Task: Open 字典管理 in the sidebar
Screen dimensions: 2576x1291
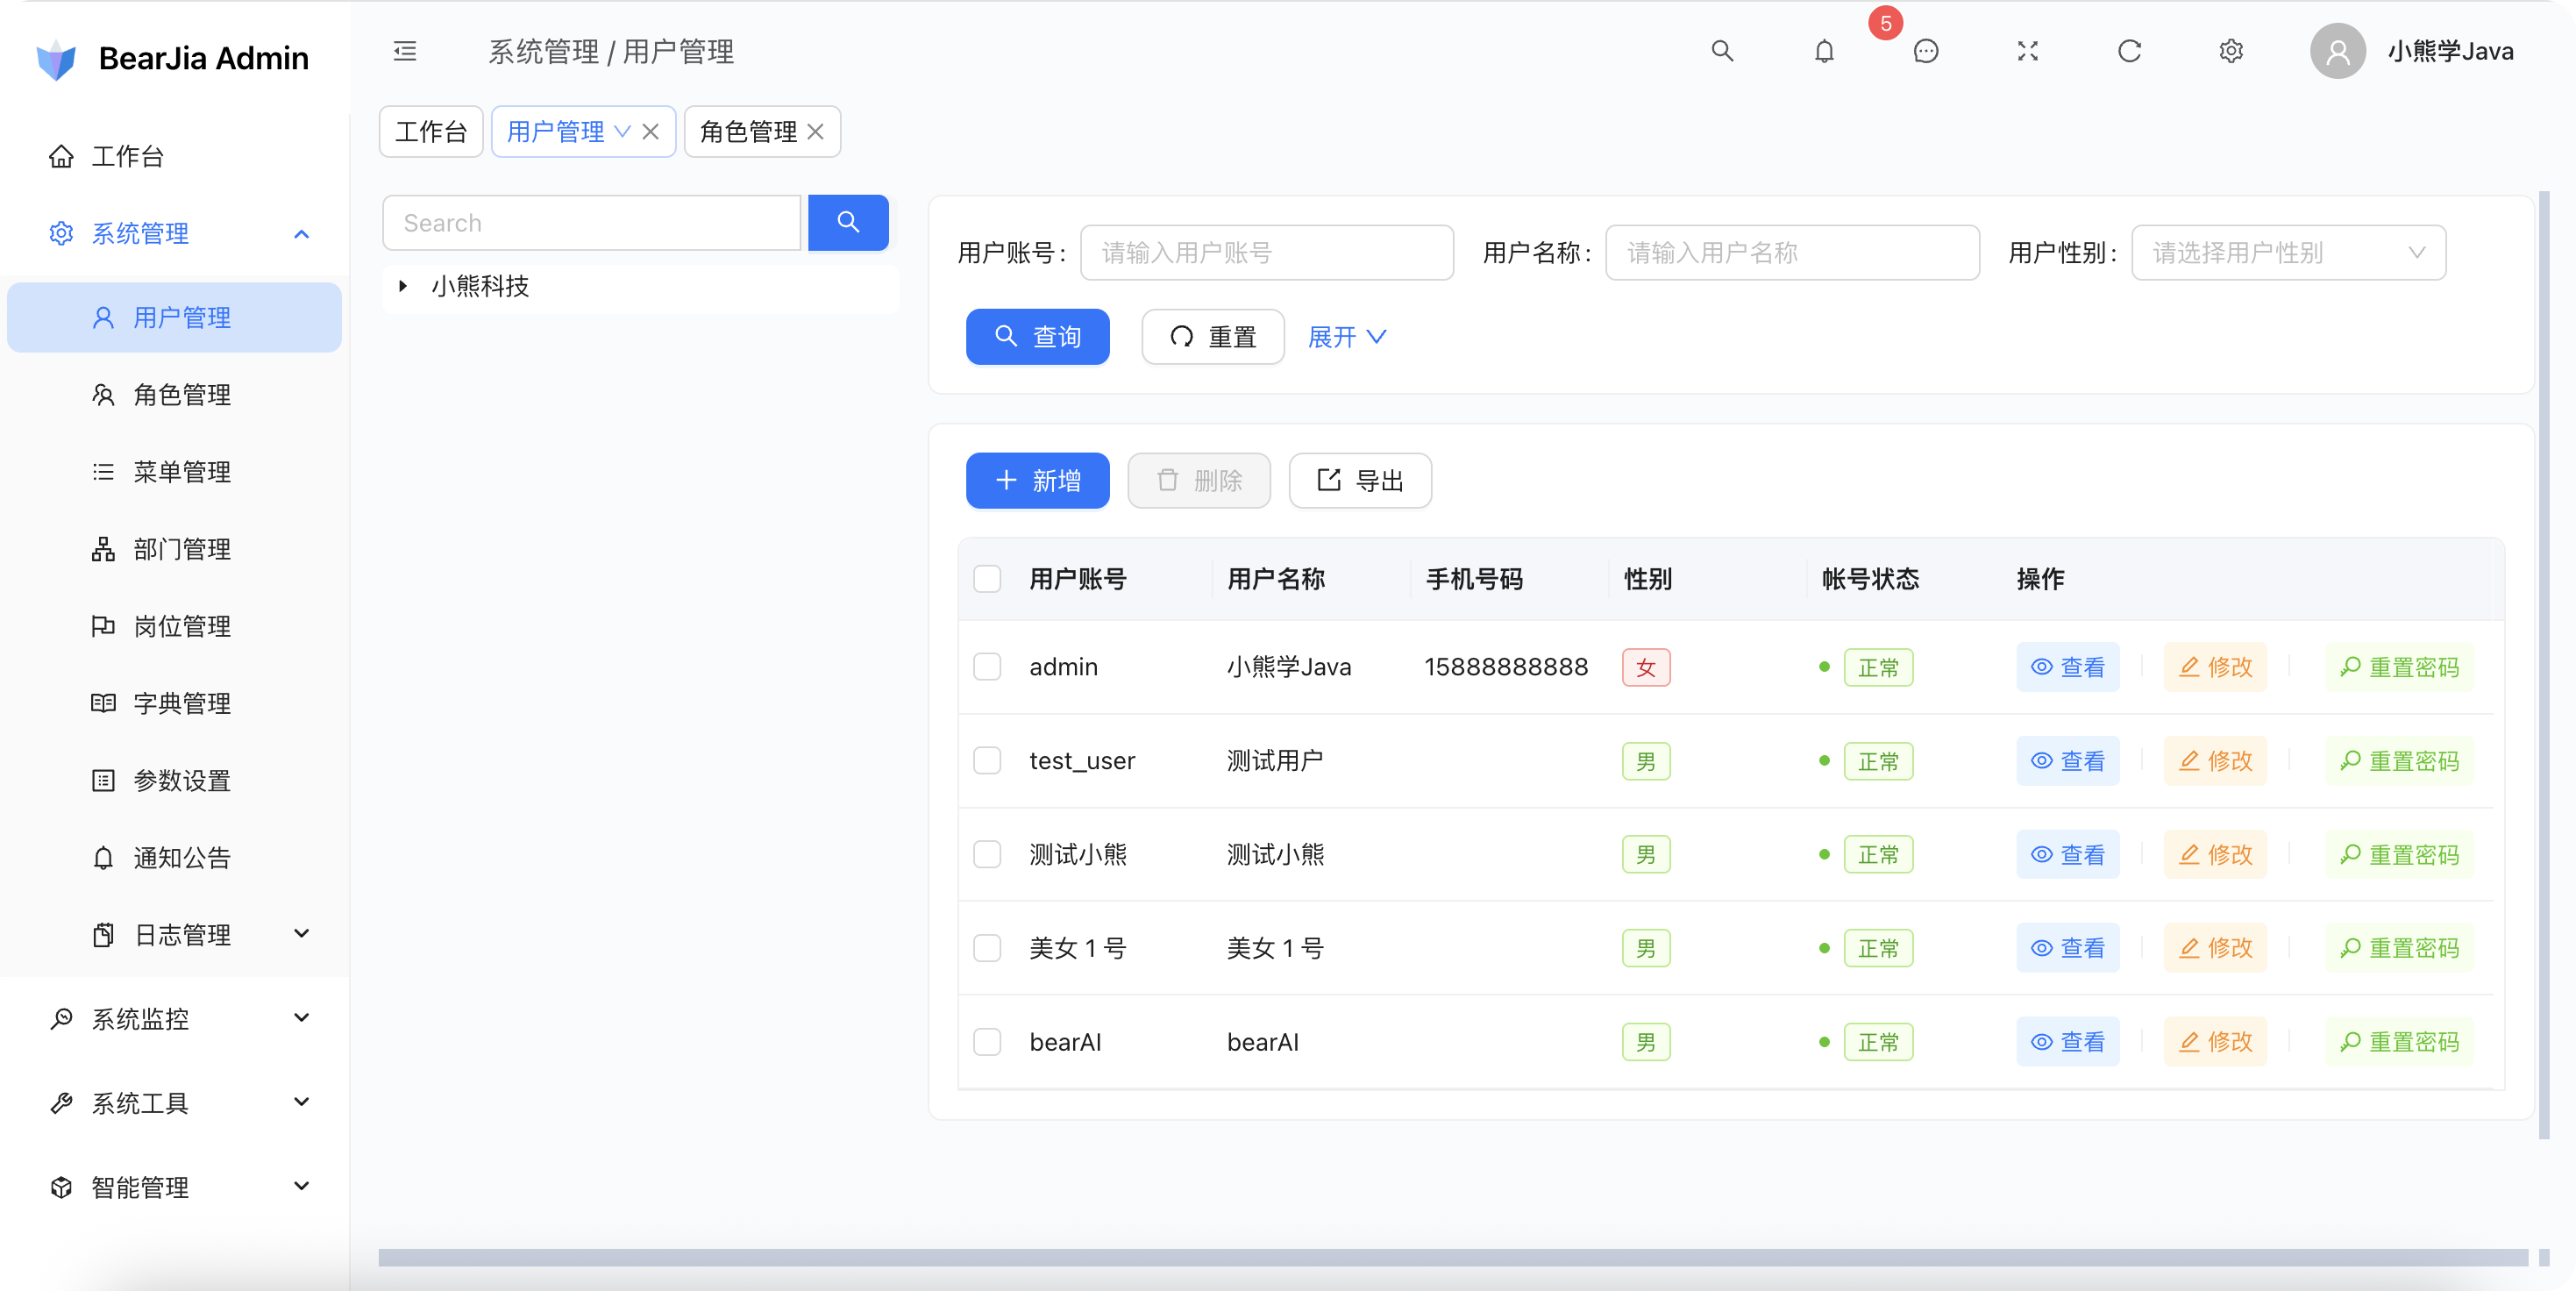Action: click(x=174, y=703)
